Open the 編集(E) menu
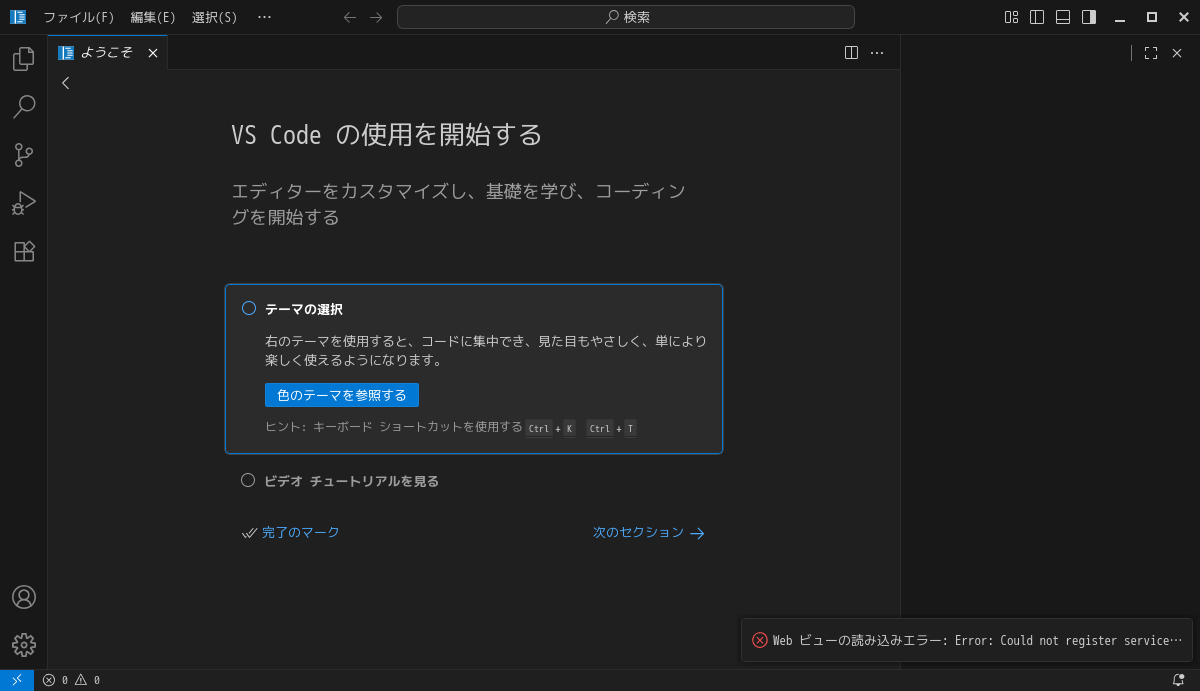 click(x=153, y=17)
